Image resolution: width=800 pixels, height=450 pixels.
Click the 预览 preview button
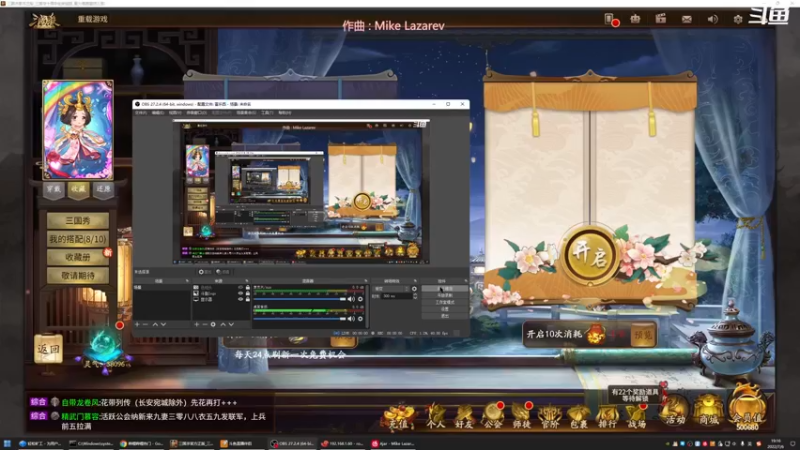pyautogui.click(x=642, y=335)
